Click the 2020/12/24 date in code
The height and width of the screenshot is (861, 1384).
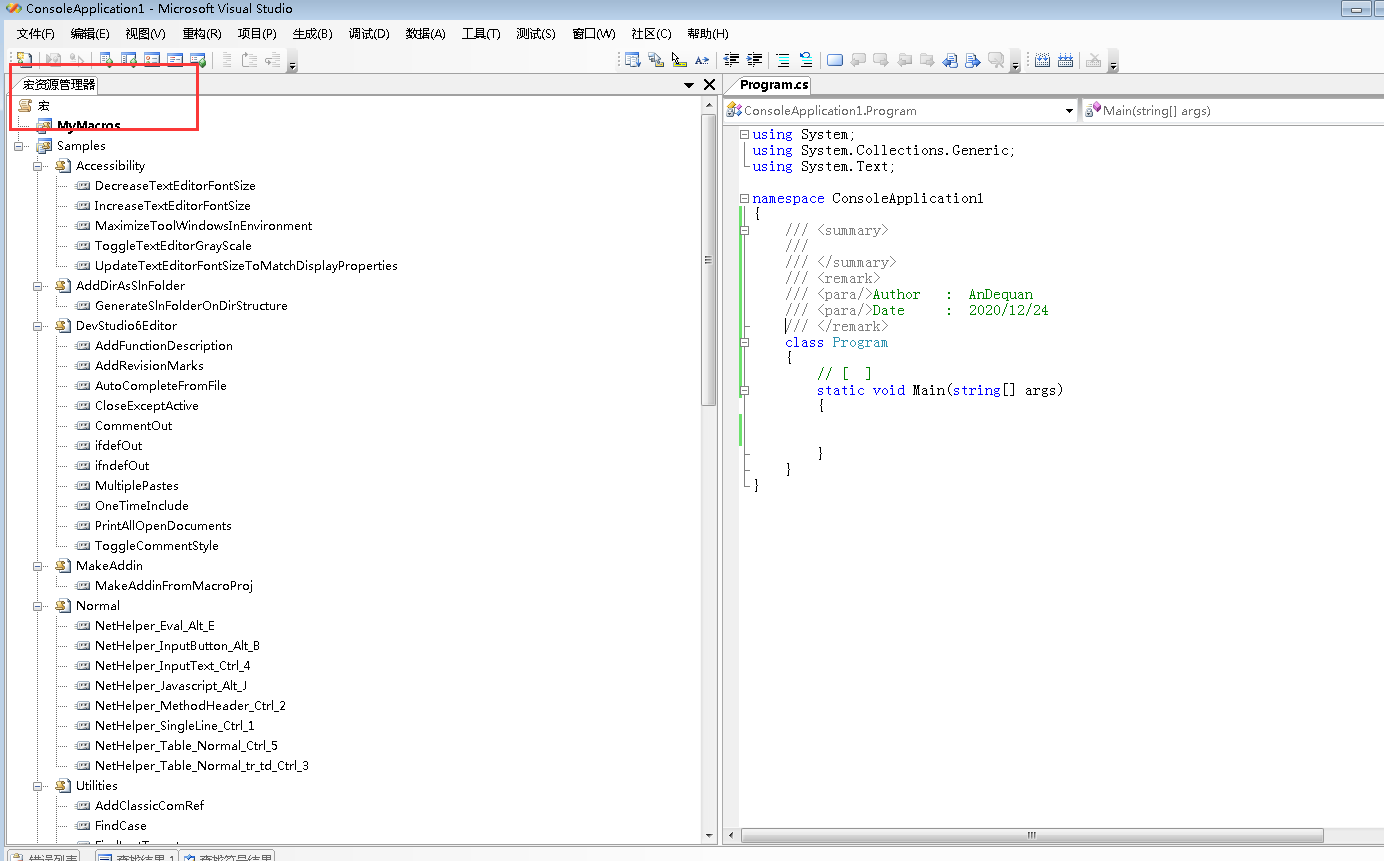1009,310
